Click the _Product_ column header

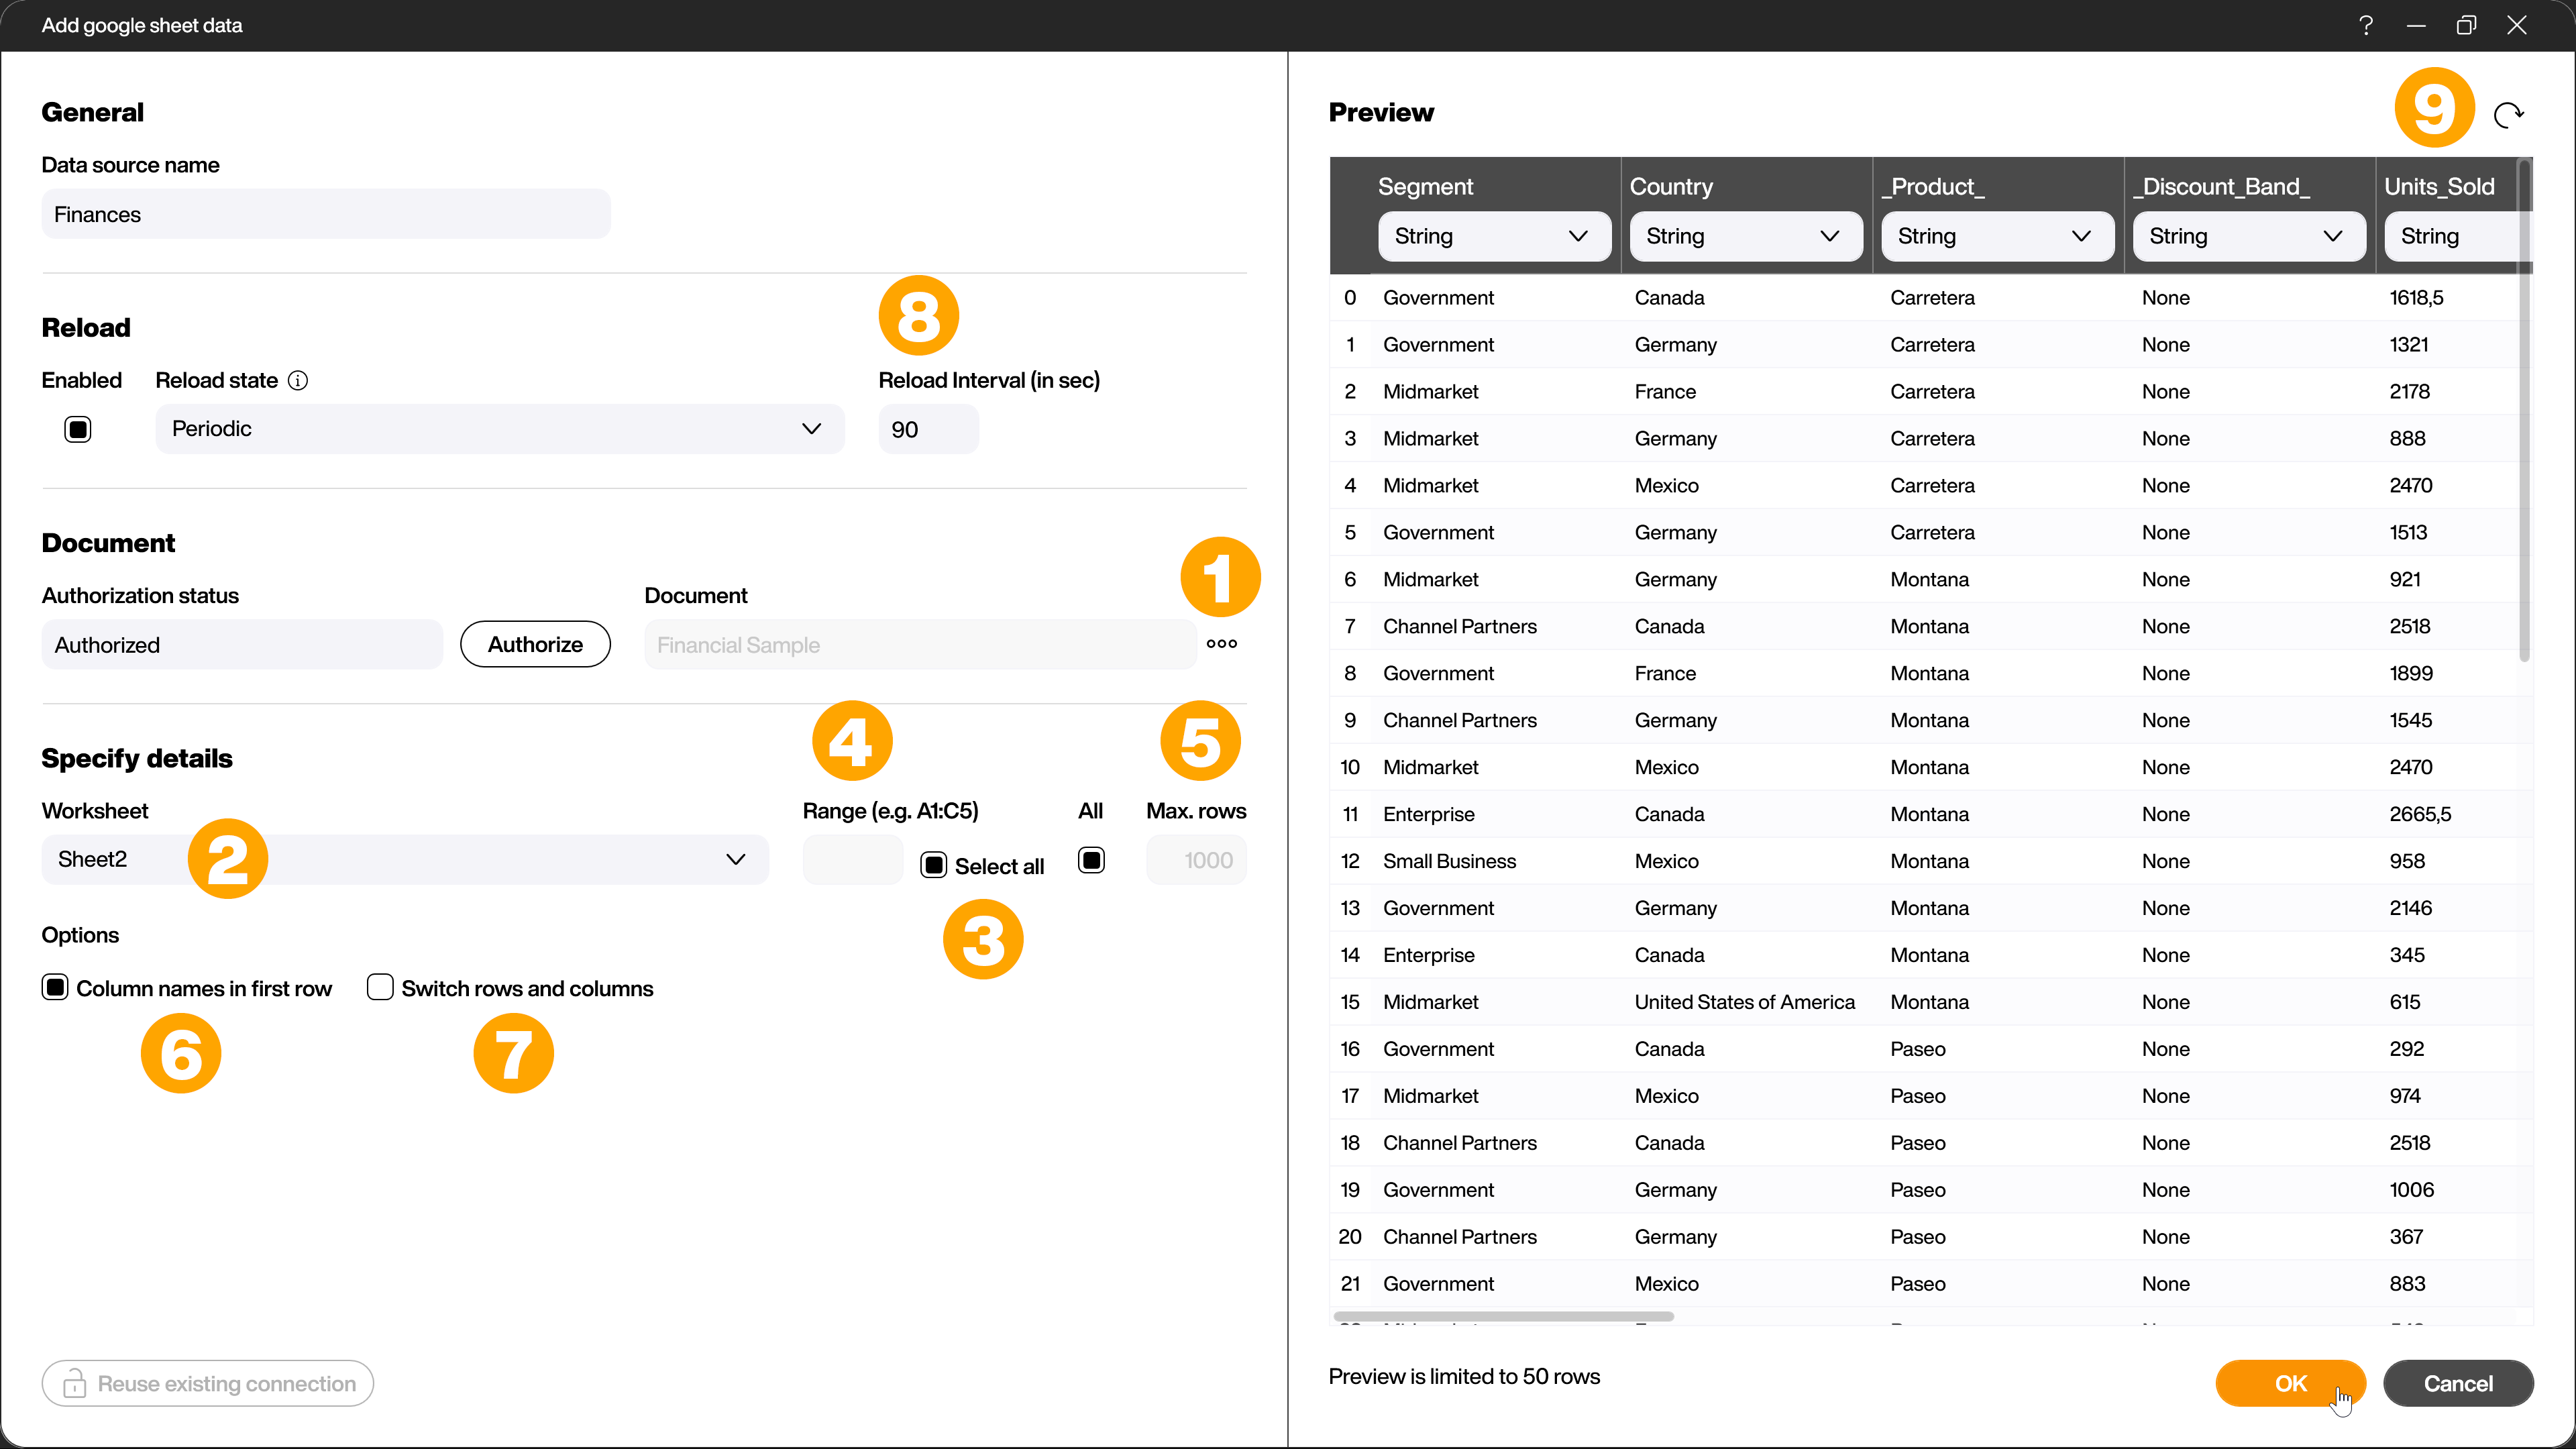pos(1933,187)
